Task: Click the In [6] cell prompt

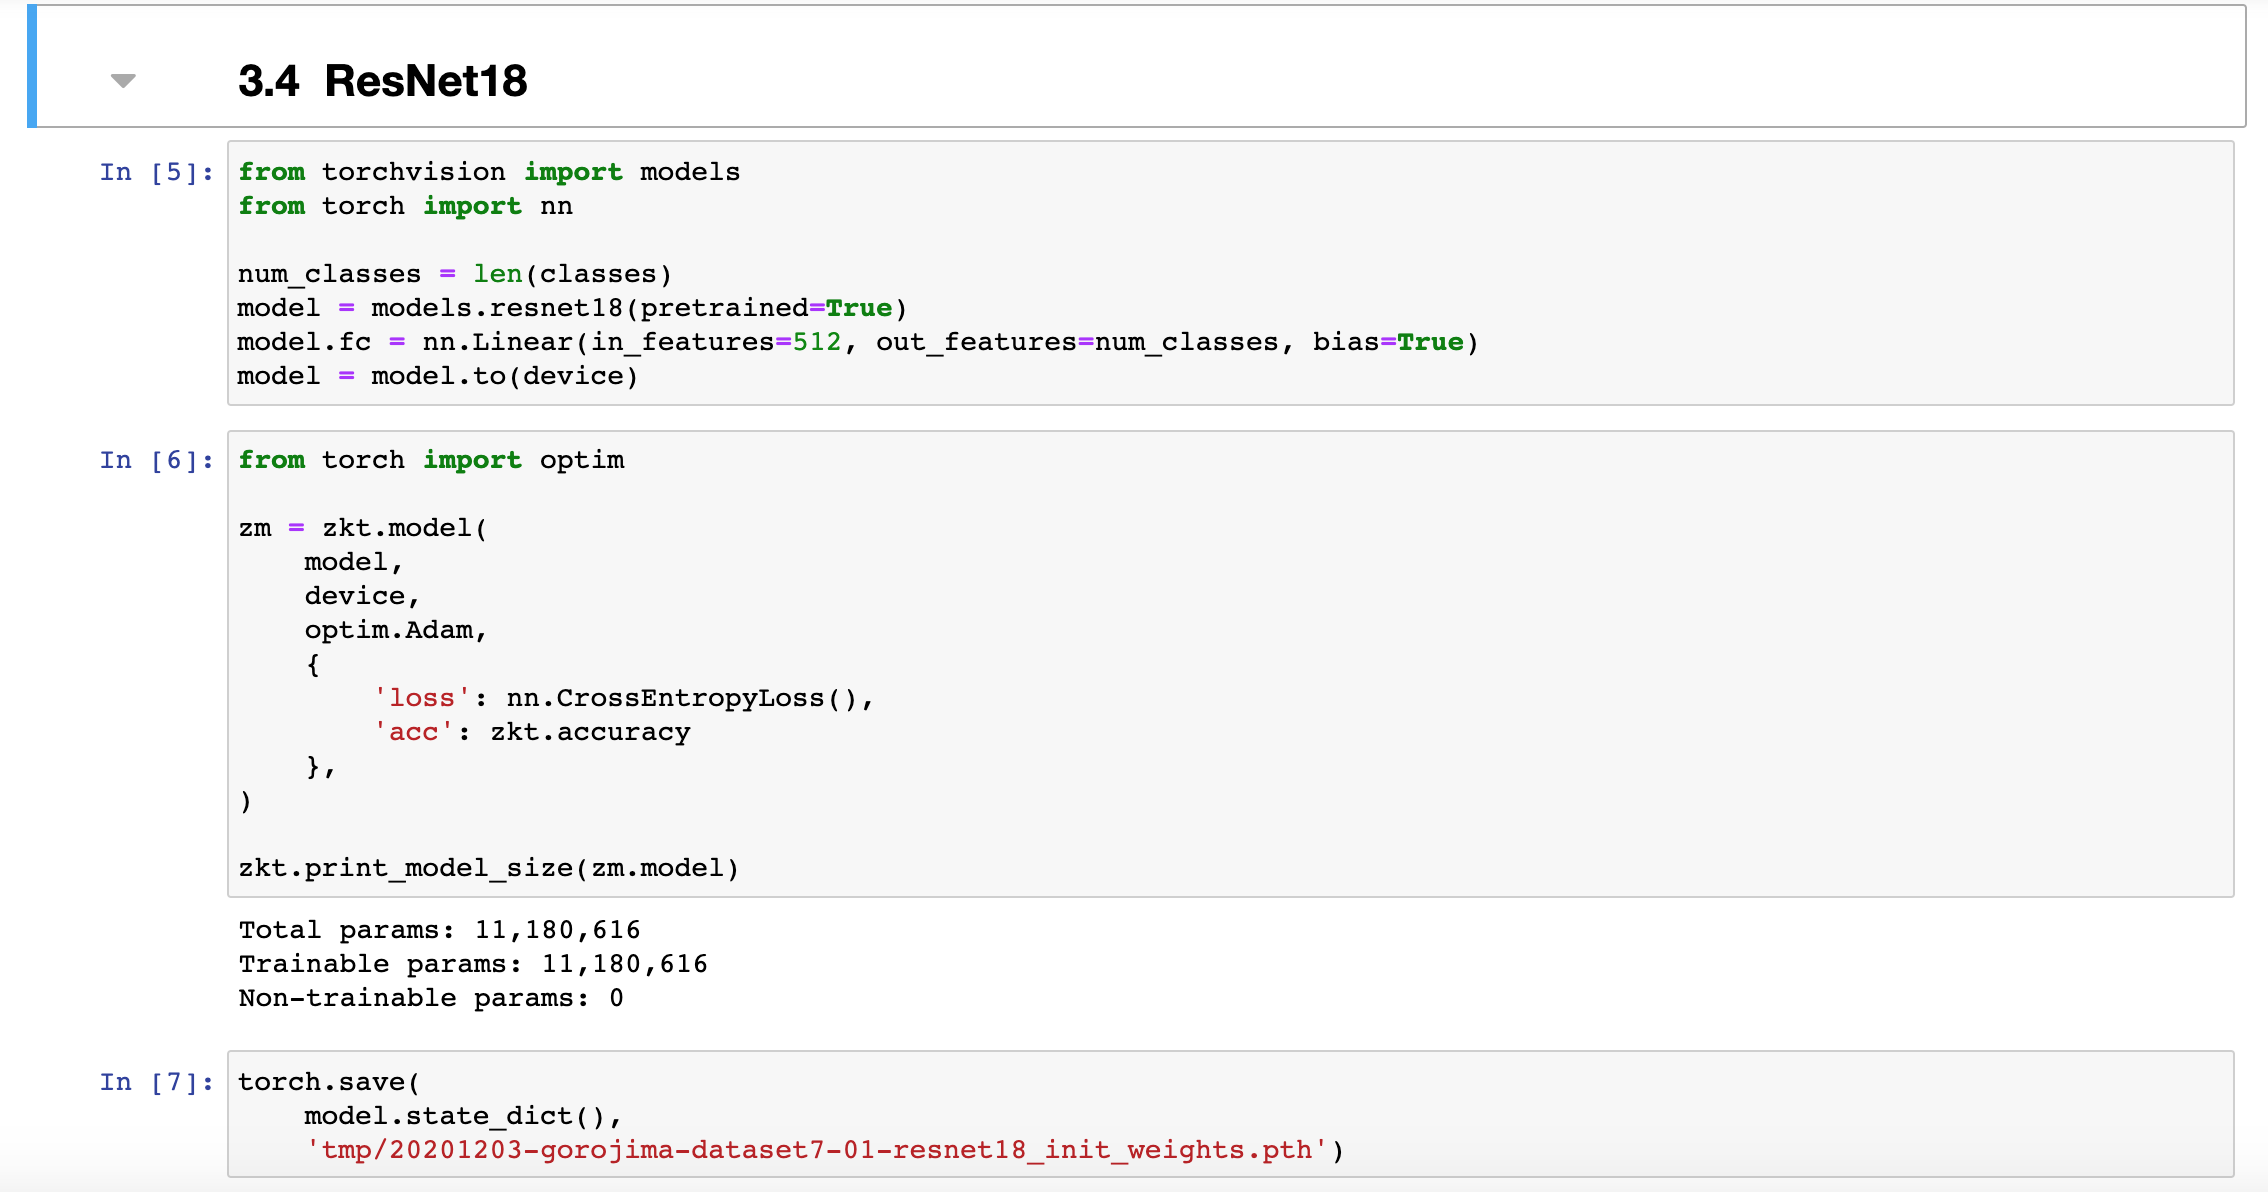Action: 156,460
